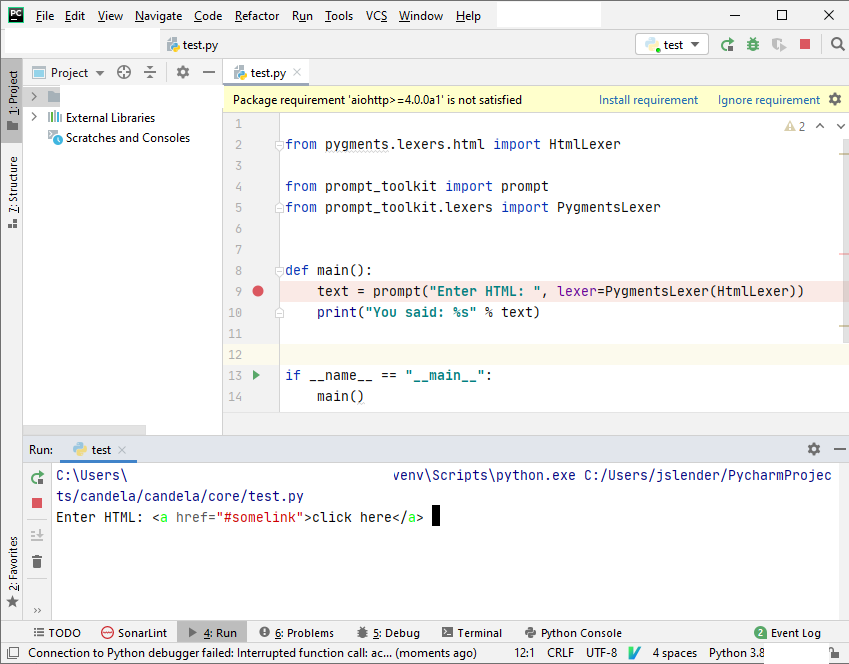The height and width of the screenshot is (664, 849).
Task: Expand the project root folder
Action: pos(34,96)
